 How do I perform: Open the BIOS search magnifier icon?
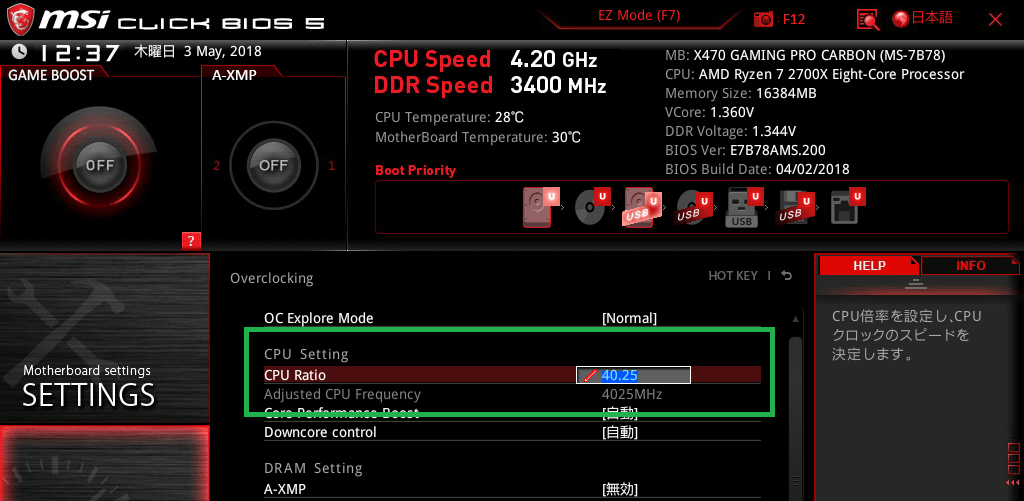point(868,19)
